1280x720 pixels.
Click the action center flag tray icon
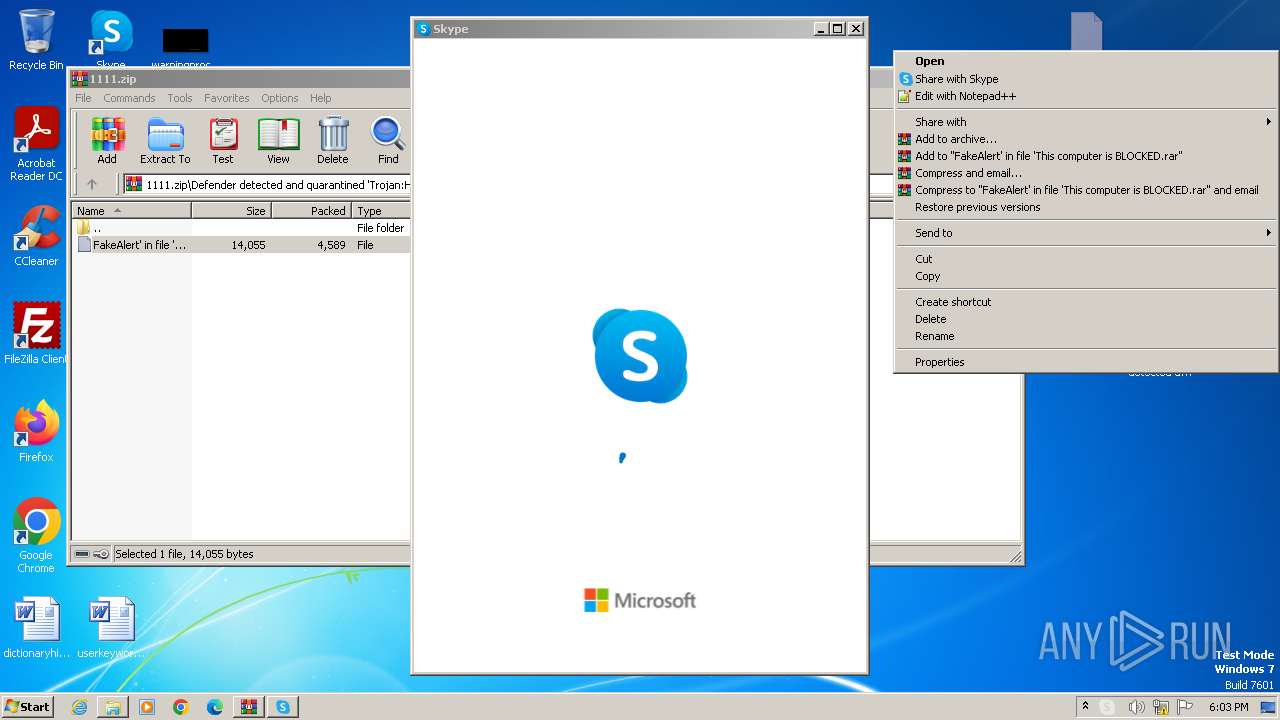(1186, 707)
